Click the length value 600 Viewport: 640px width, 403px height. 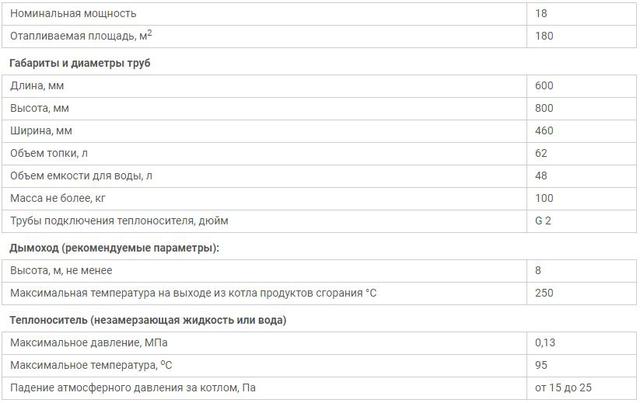pos(544,86)
